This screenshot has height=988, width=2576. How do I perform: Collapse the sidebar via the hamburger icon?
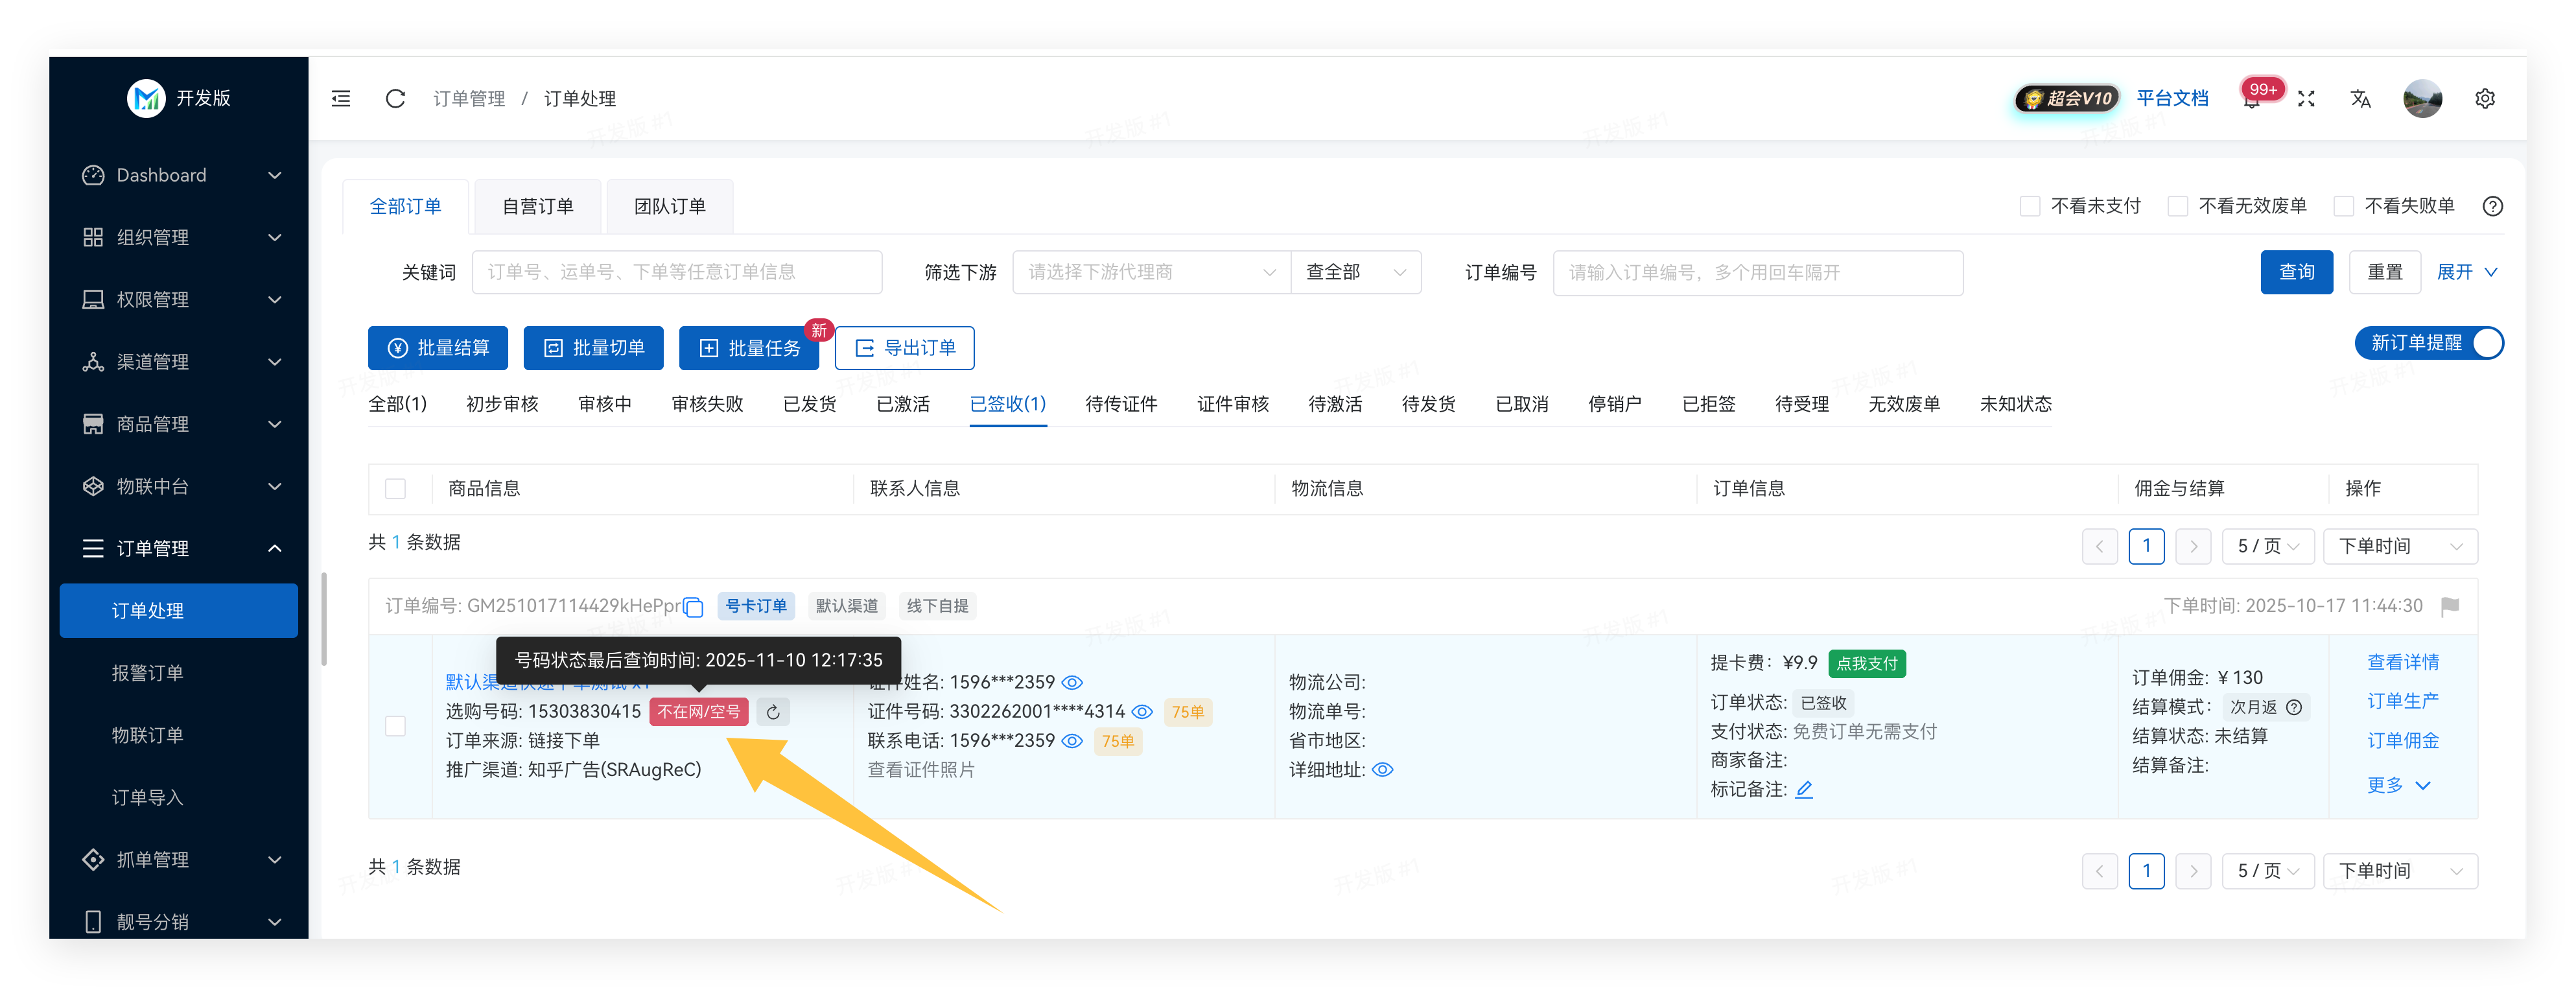(340, 98)
